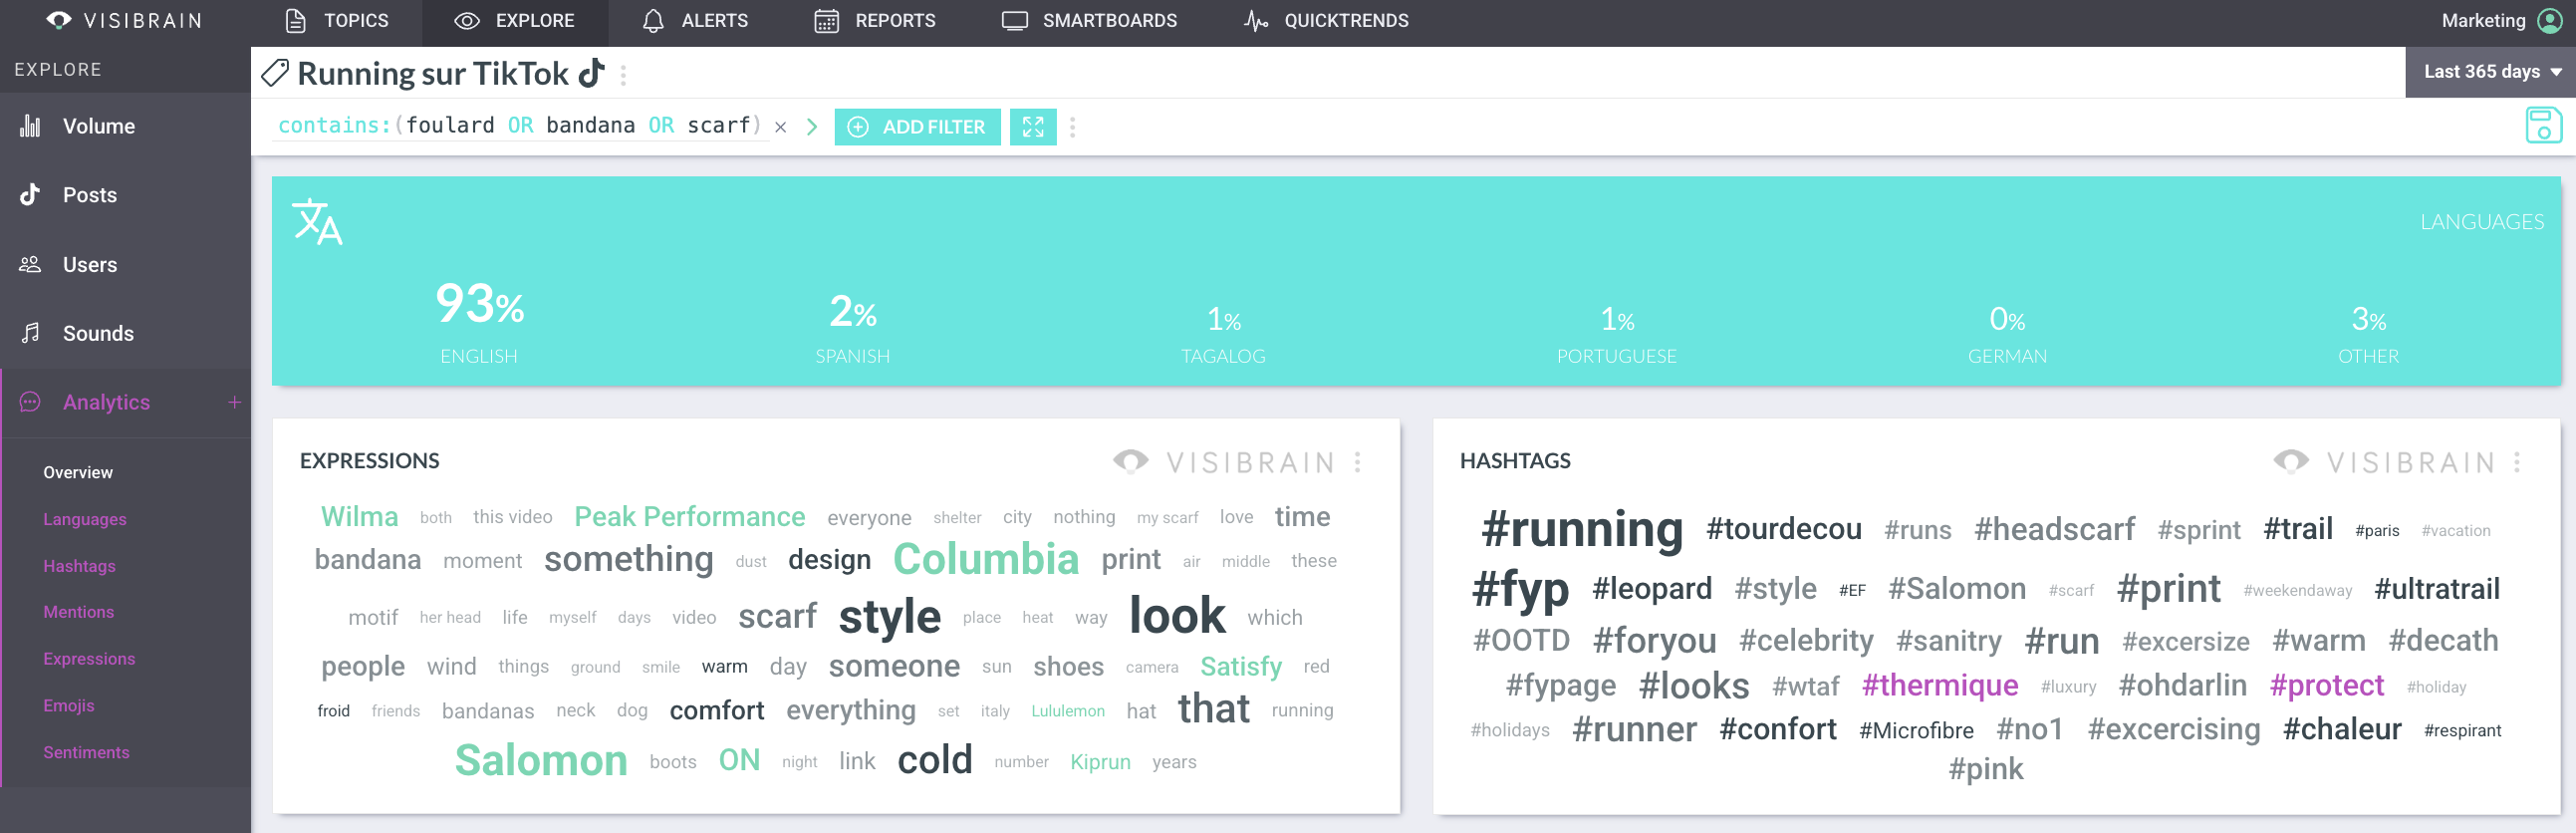Viewport: 2576px width, 833px height.
Task: Open the filter bar three-dot options menu
Action: [x=1072, y=127]
